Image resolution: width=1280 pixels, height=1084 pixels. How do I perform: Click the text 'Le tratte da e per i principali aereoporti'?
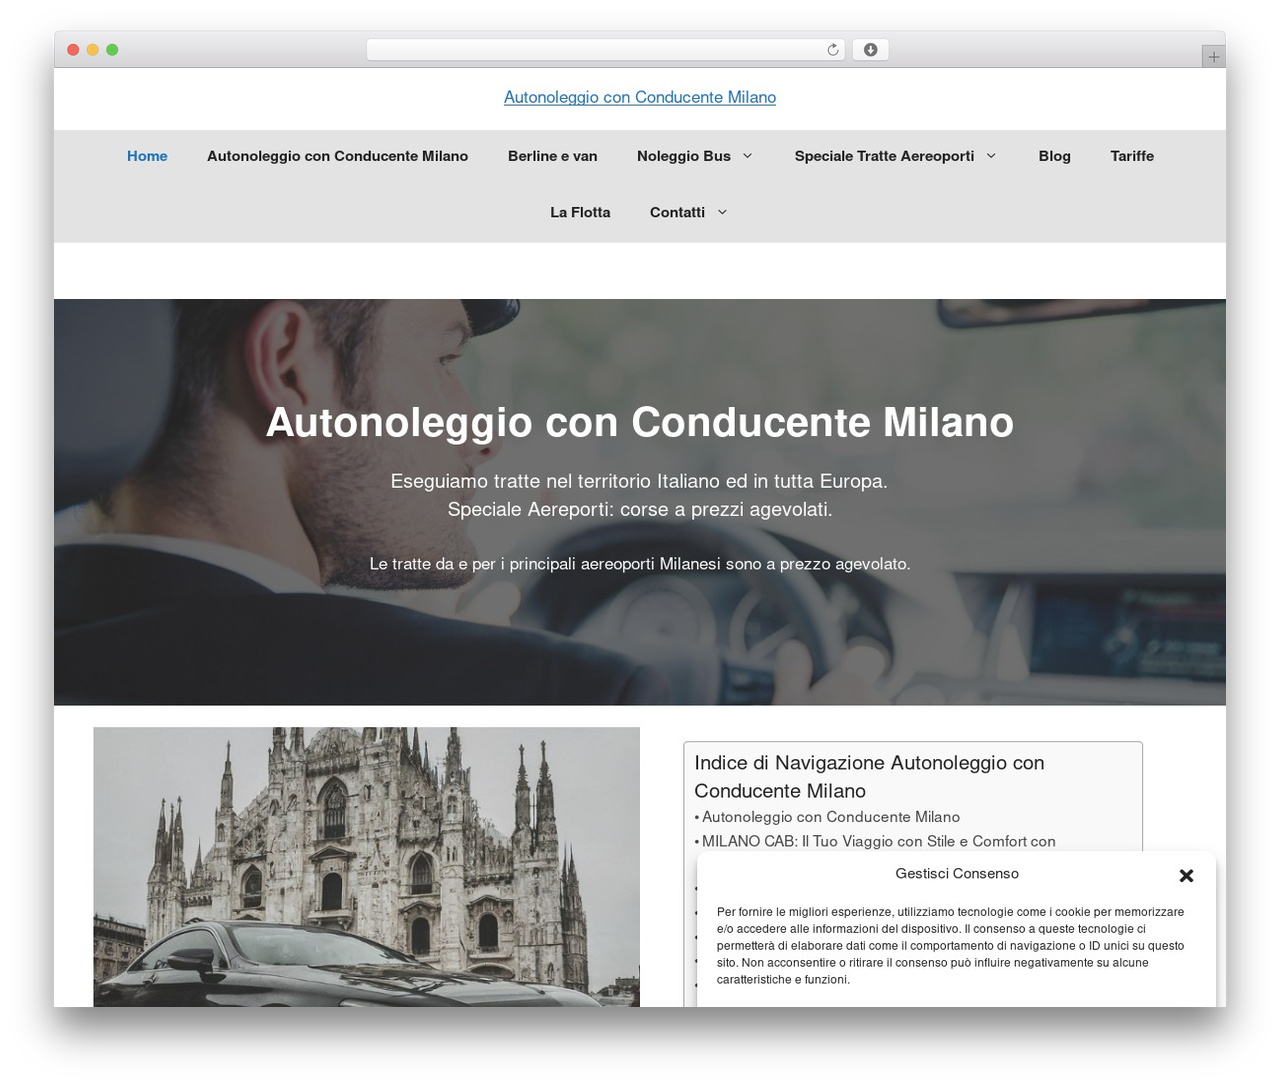pyautogui.click(x=640, y=564)
